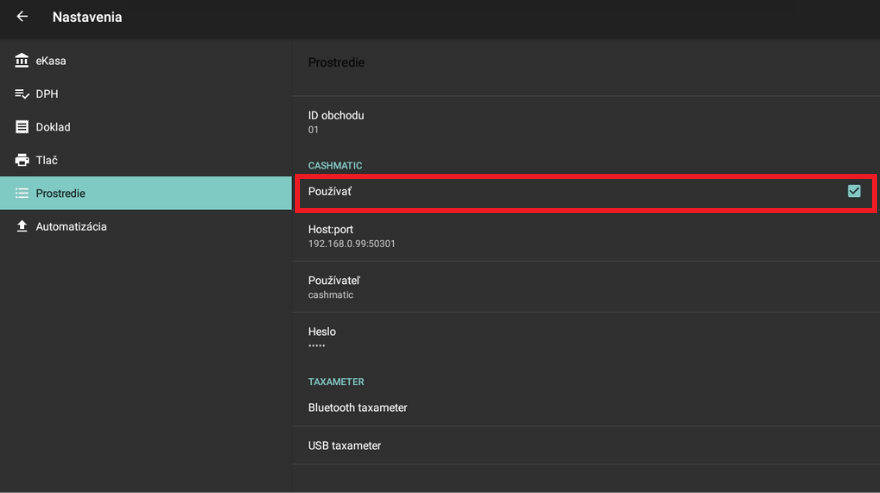Open Bluetooth taxameter settings
880x493 pixels.
pos(585,407)
